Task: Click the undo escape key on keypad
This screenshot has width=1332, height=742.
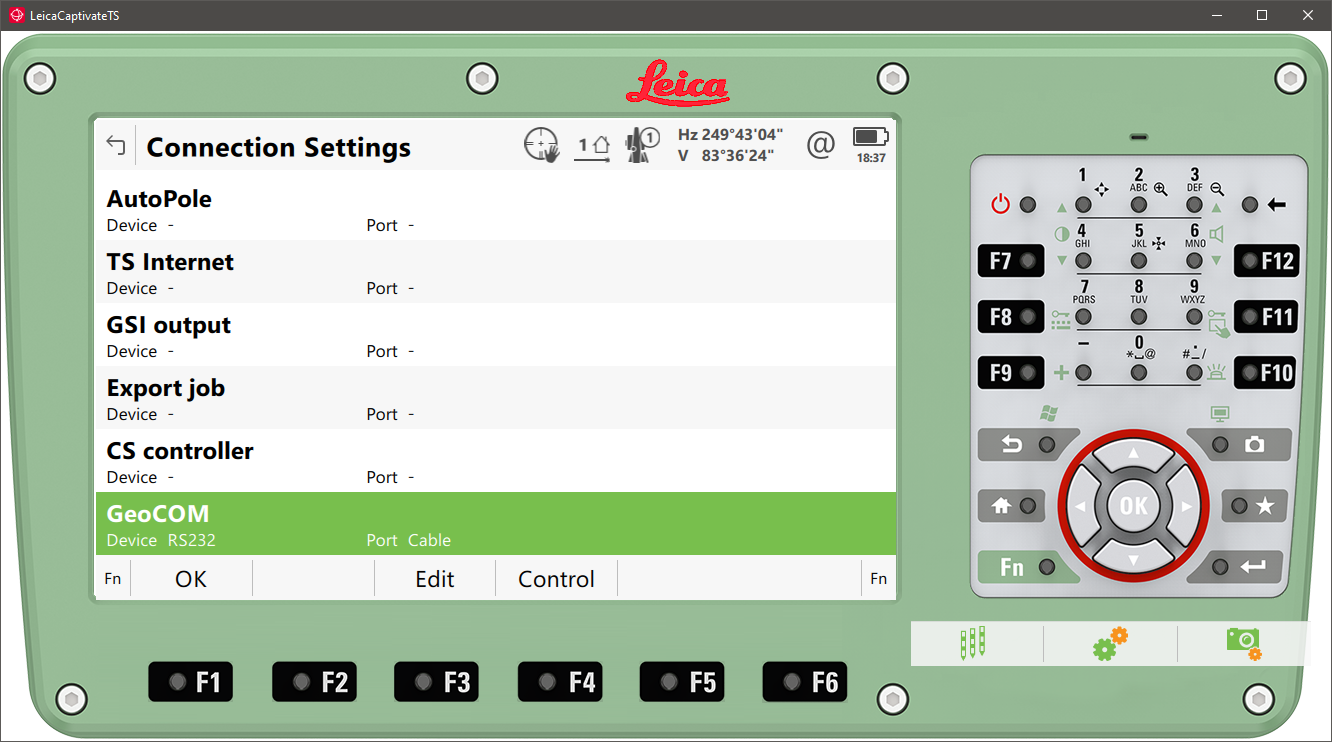Action: [1028, 445]
